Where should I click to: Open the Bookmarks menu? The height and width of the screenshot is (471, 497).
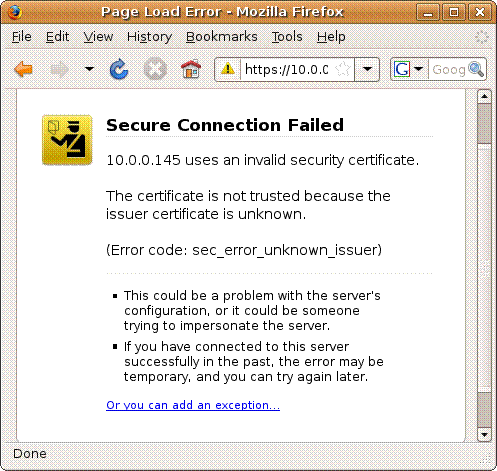coord(222,37)
